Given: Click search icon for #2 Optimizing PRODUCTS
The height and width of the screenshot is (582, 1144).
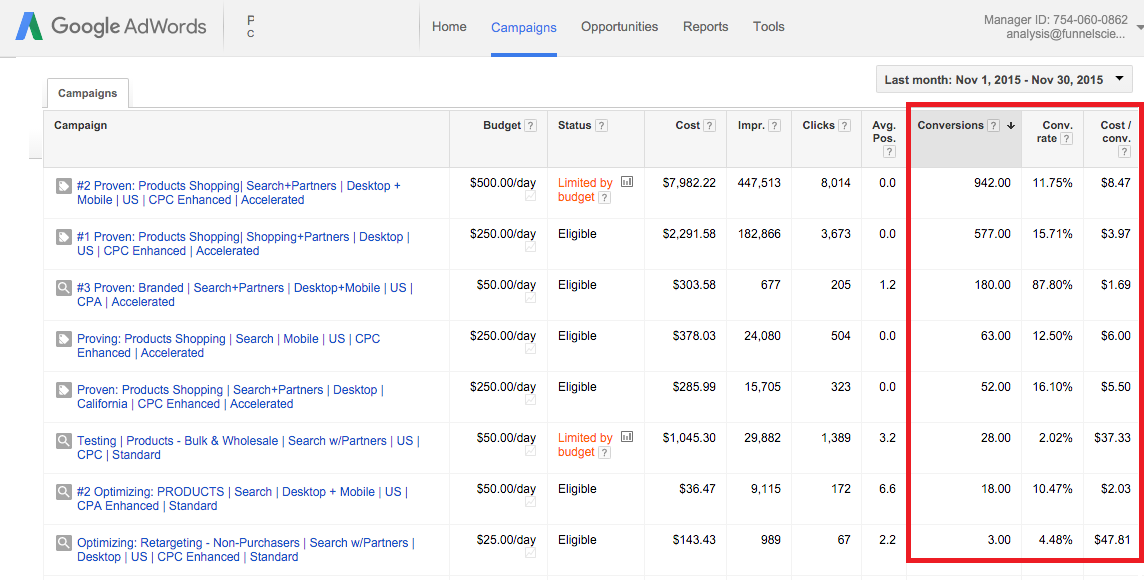Looking at the screenshot, I should [x=63, y=492].
